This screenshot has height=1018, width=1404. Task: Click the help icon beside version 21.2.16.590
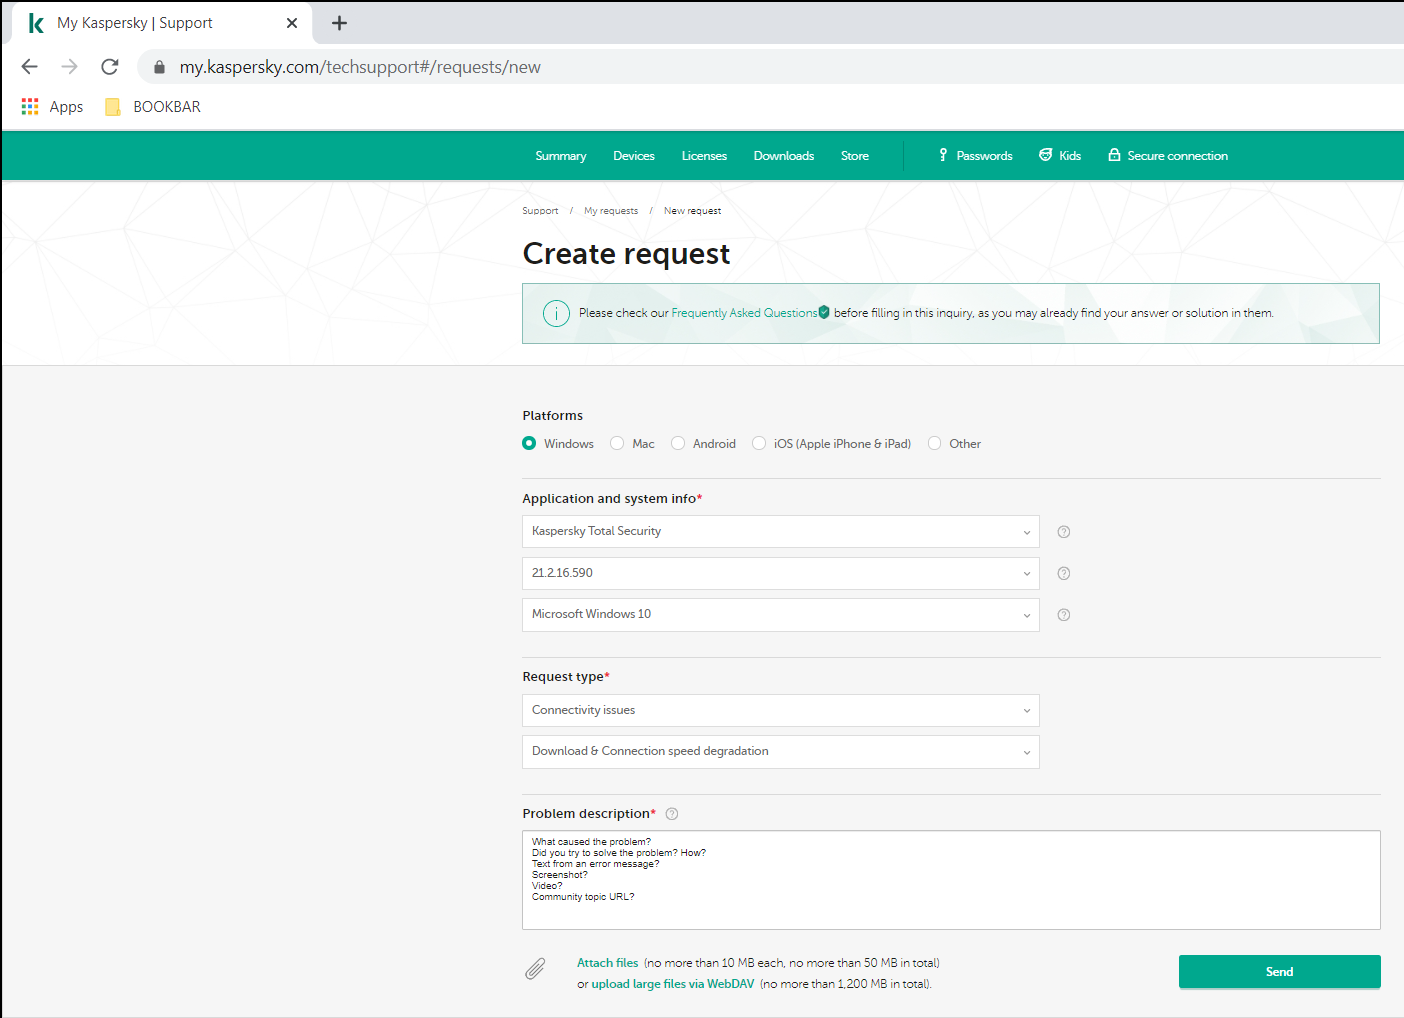tap(1064, 573)
